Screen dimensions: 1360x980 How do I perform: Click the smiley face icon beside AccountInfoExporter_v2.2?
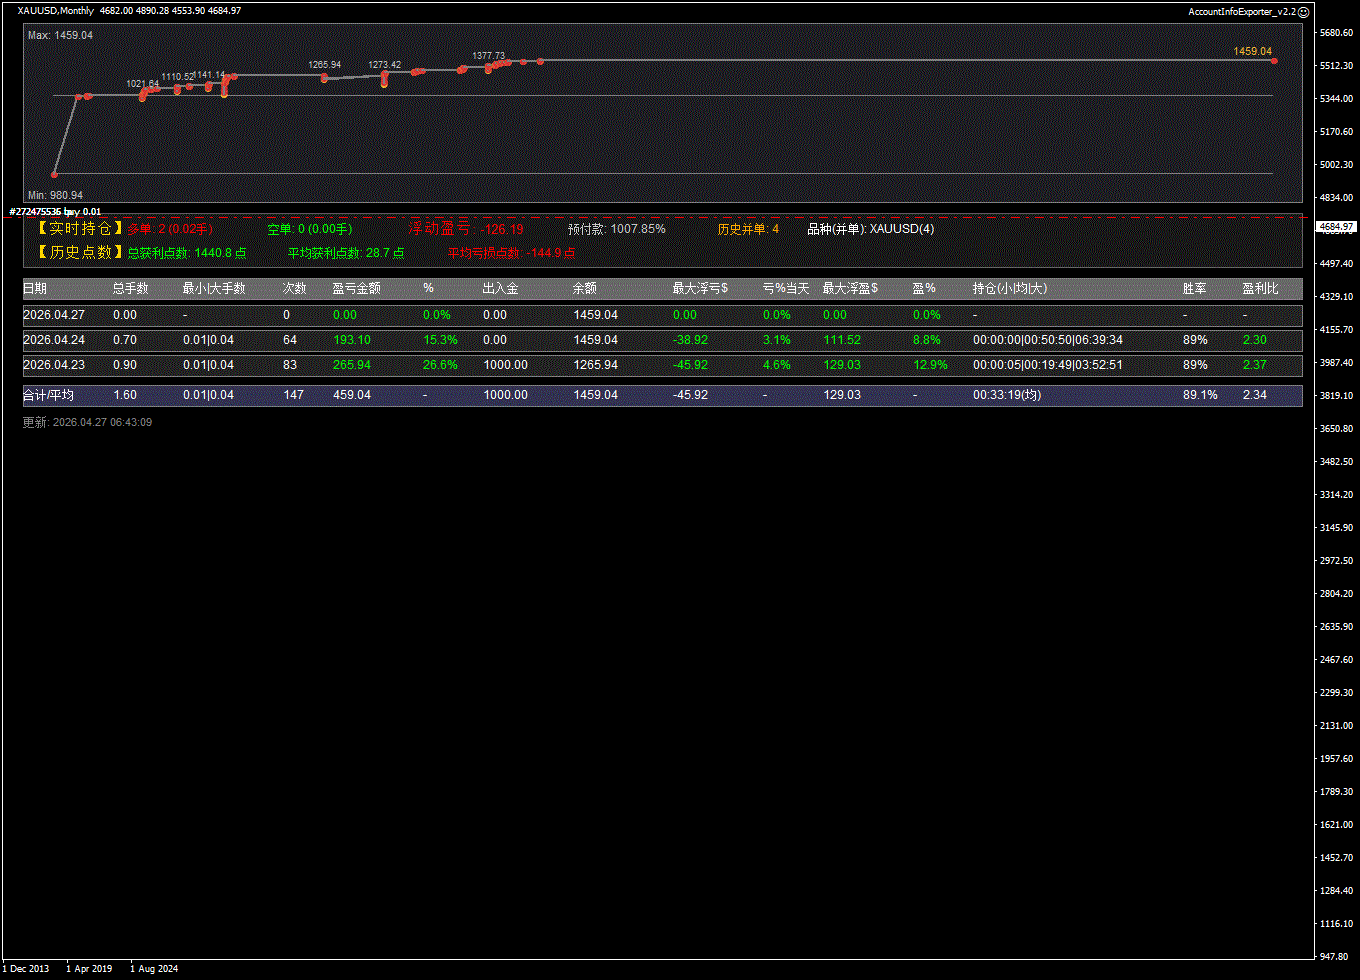pyautogui.click(x=1303, y=11)
